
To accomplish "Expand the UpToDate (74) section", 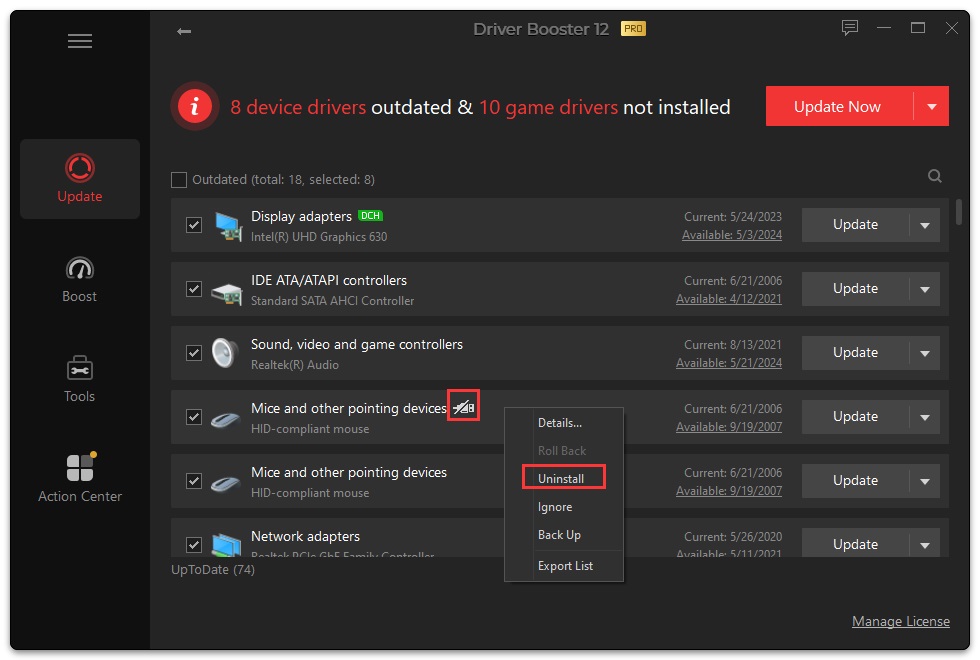I will coord(213,569).
